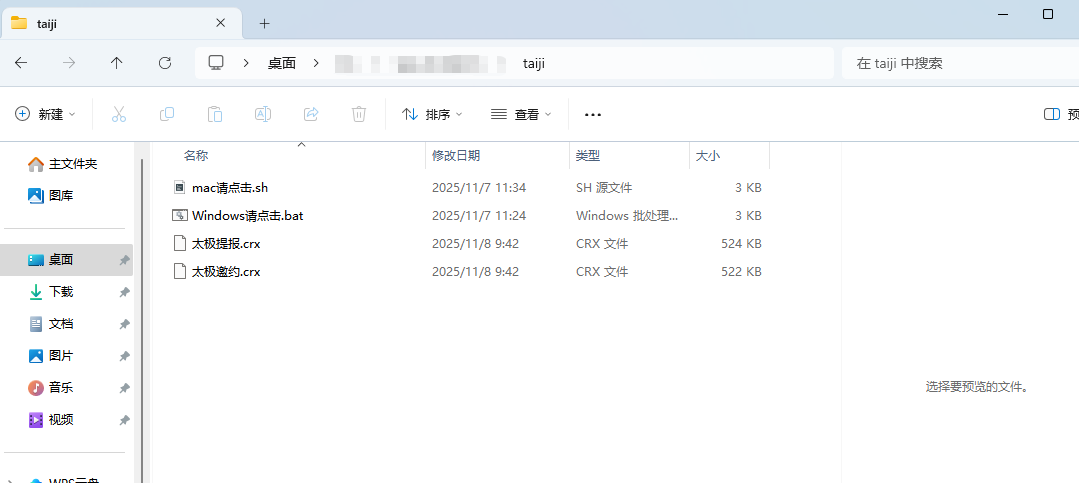Viewport: 1079px width, 483px height.
Task: Select the Windows请点击.bat file
Action: point(247,215)
